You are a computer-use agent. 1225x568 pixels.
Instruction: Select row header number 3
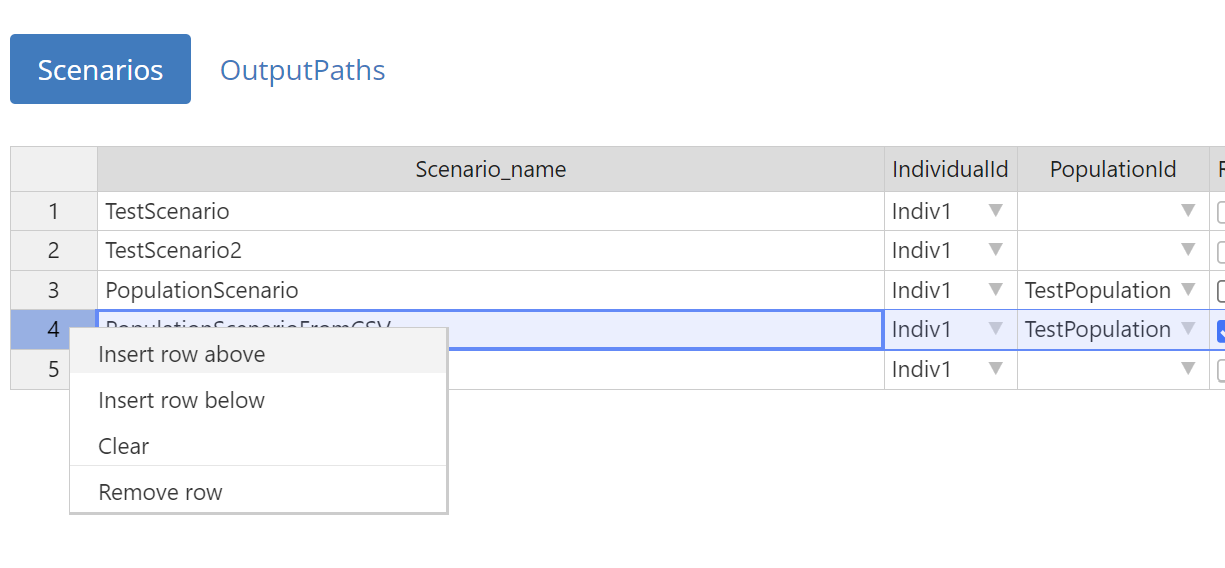tap(54, 290)
